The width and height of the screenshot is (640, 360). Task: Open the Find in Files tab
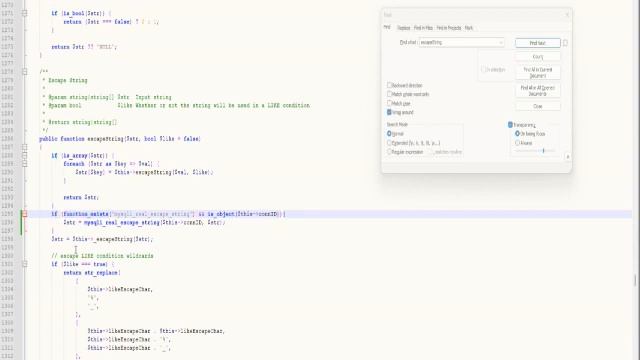(x=423, y=28)
